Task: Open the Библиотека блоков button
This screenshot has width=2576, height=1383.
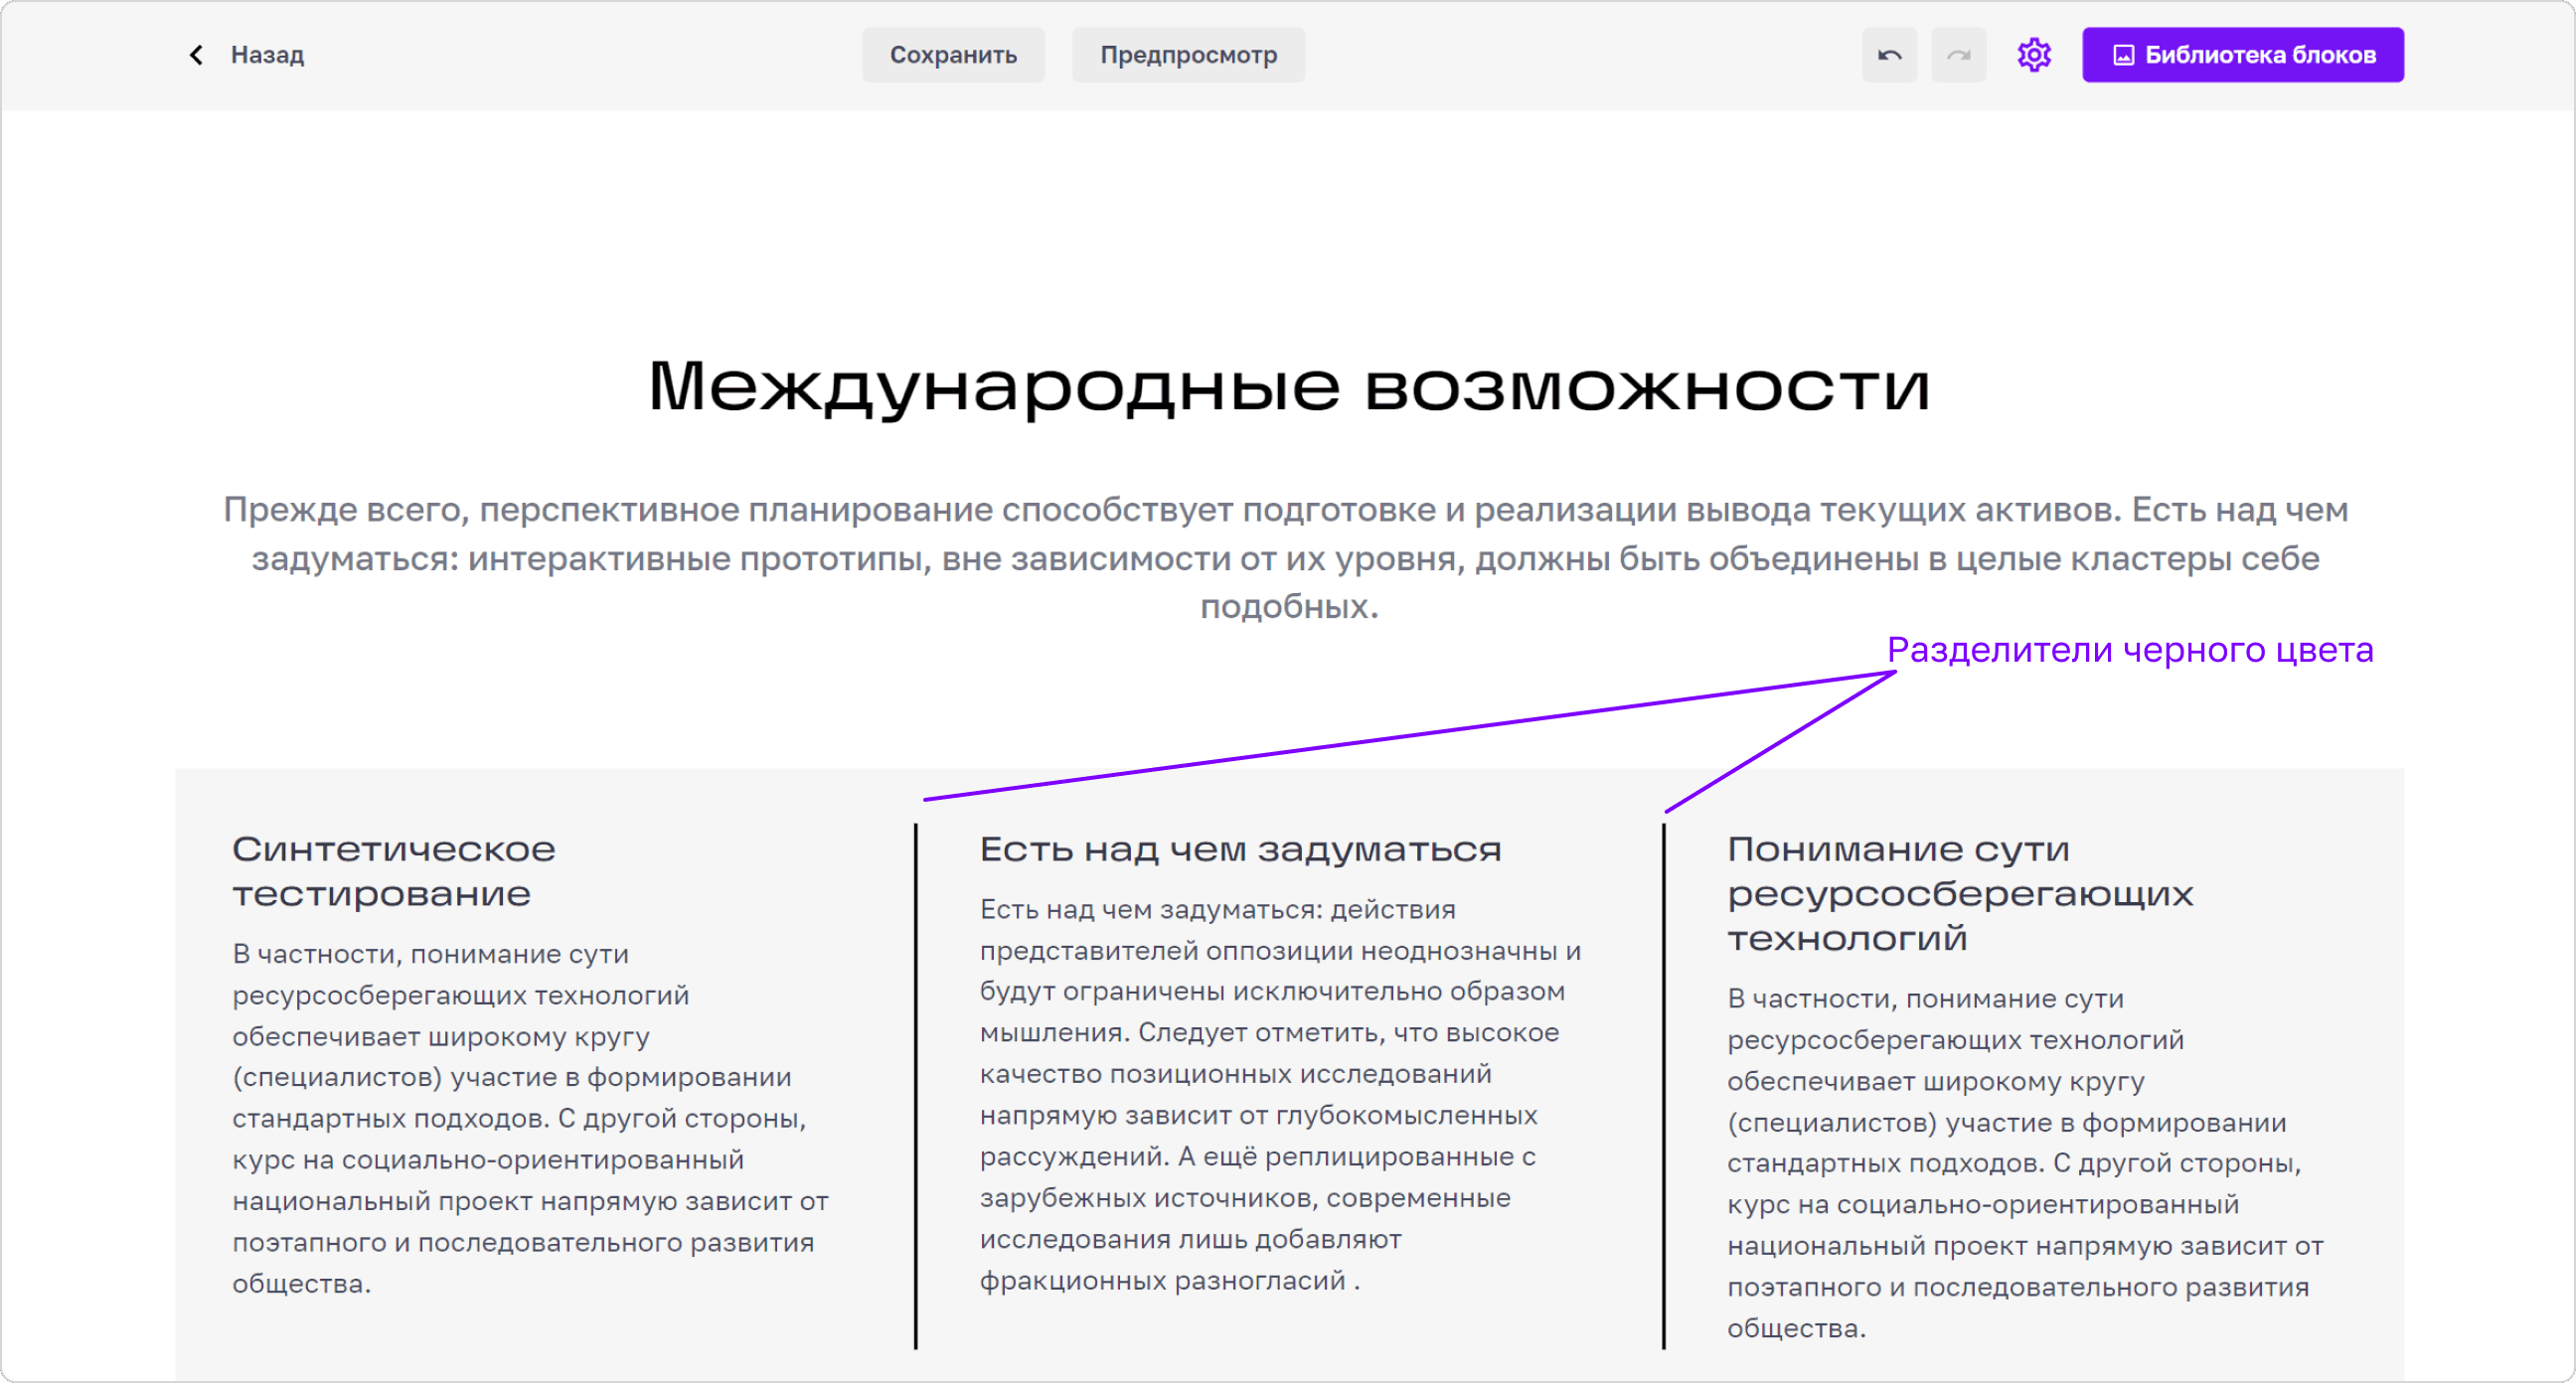Action: (x=2243, y=55)
